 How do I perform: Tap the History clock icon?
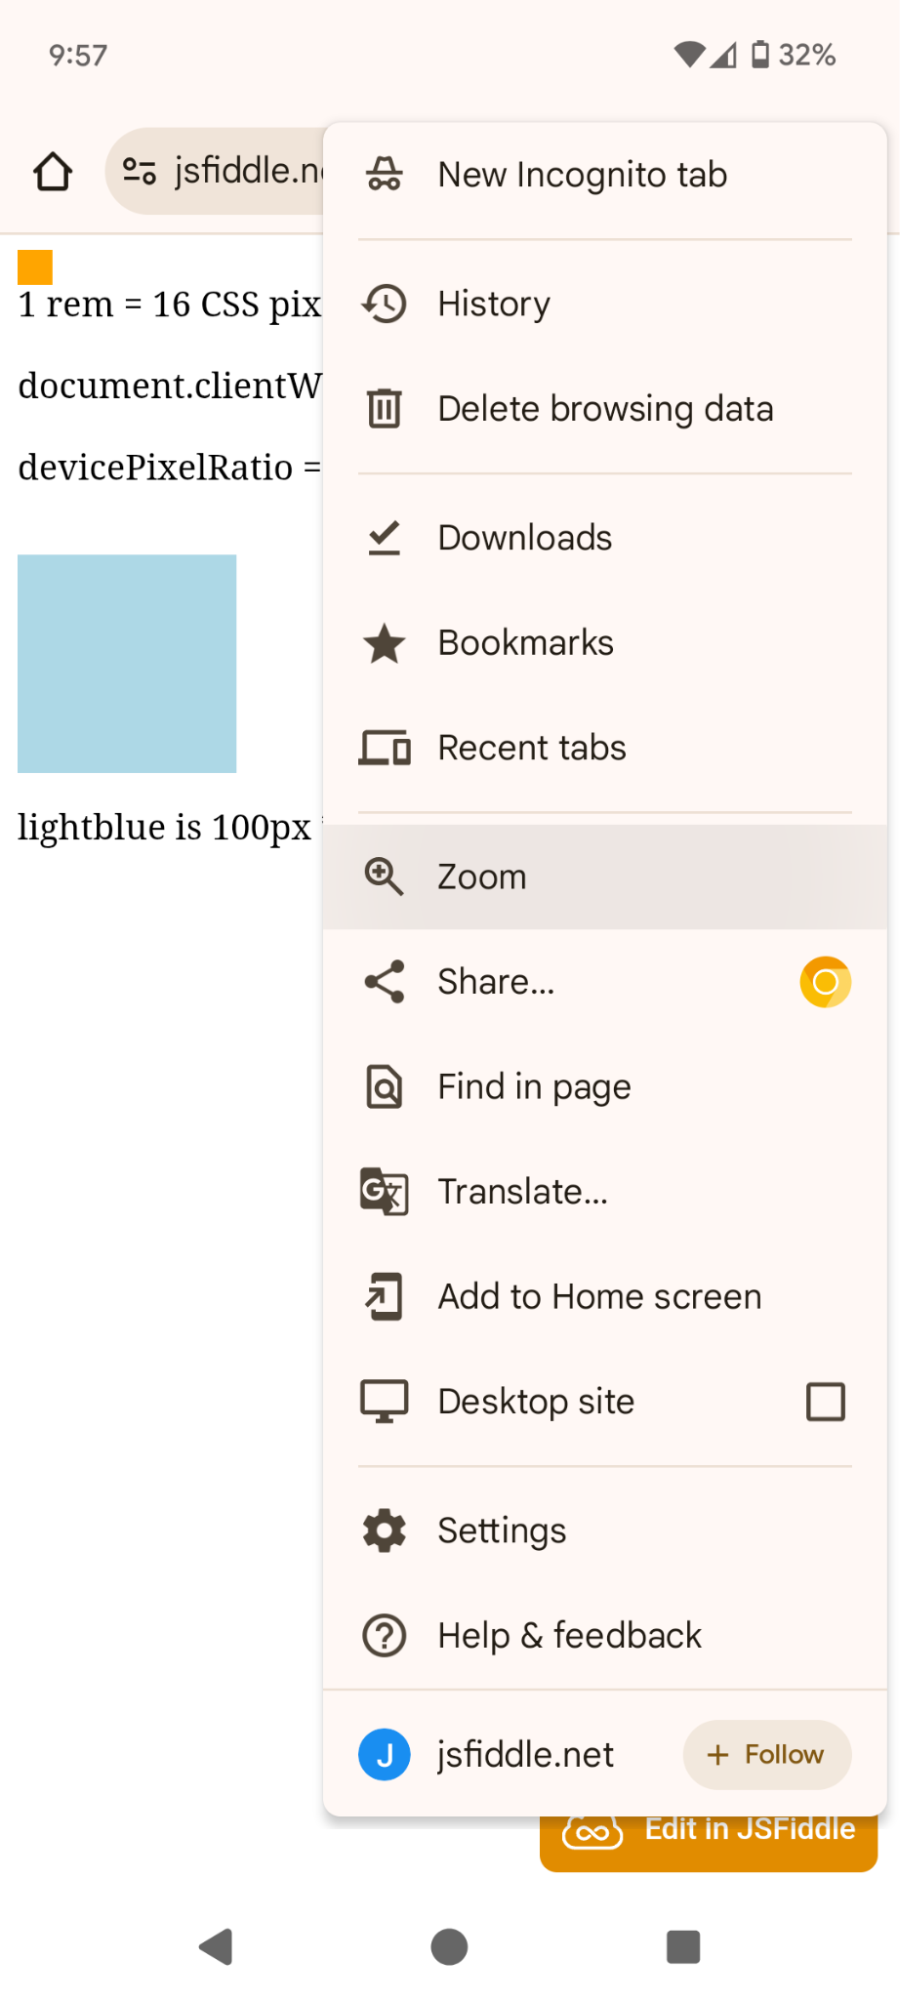click(x=384, y=304)
